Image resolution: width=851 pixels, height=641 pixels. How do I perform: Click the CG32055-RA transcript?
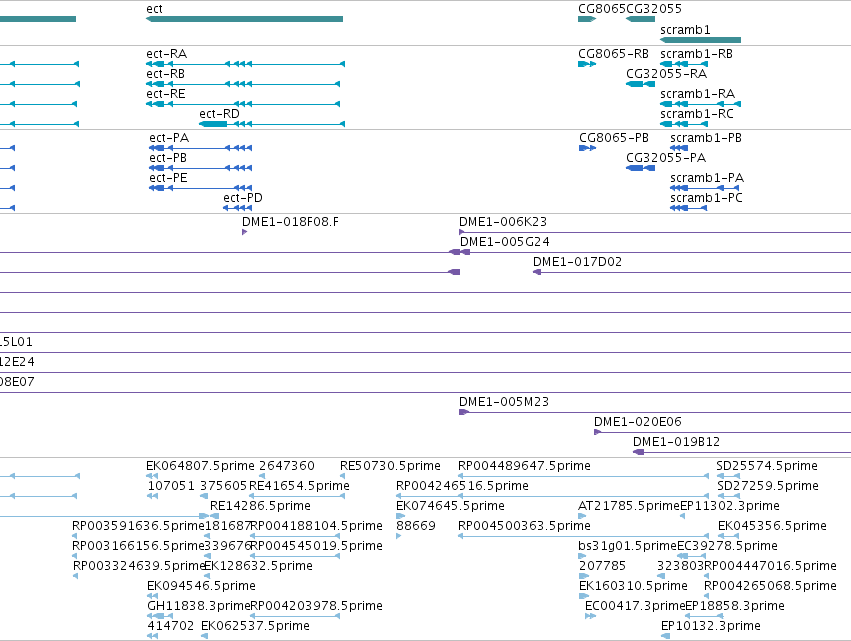coord(640,84)
